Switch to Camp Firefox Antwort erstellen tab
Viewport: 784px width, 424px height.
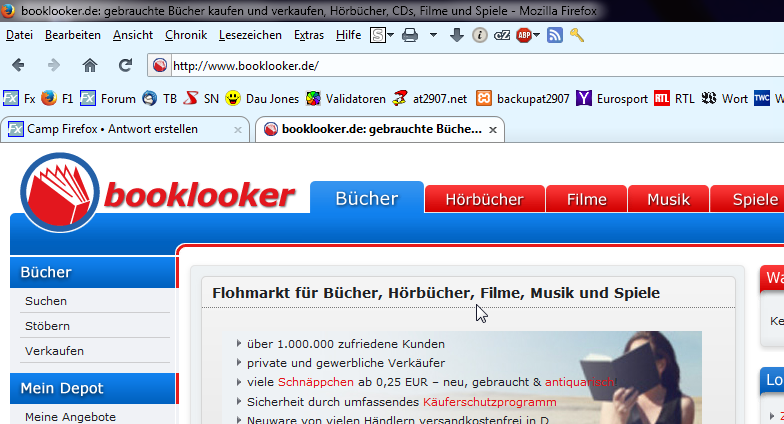124,130
